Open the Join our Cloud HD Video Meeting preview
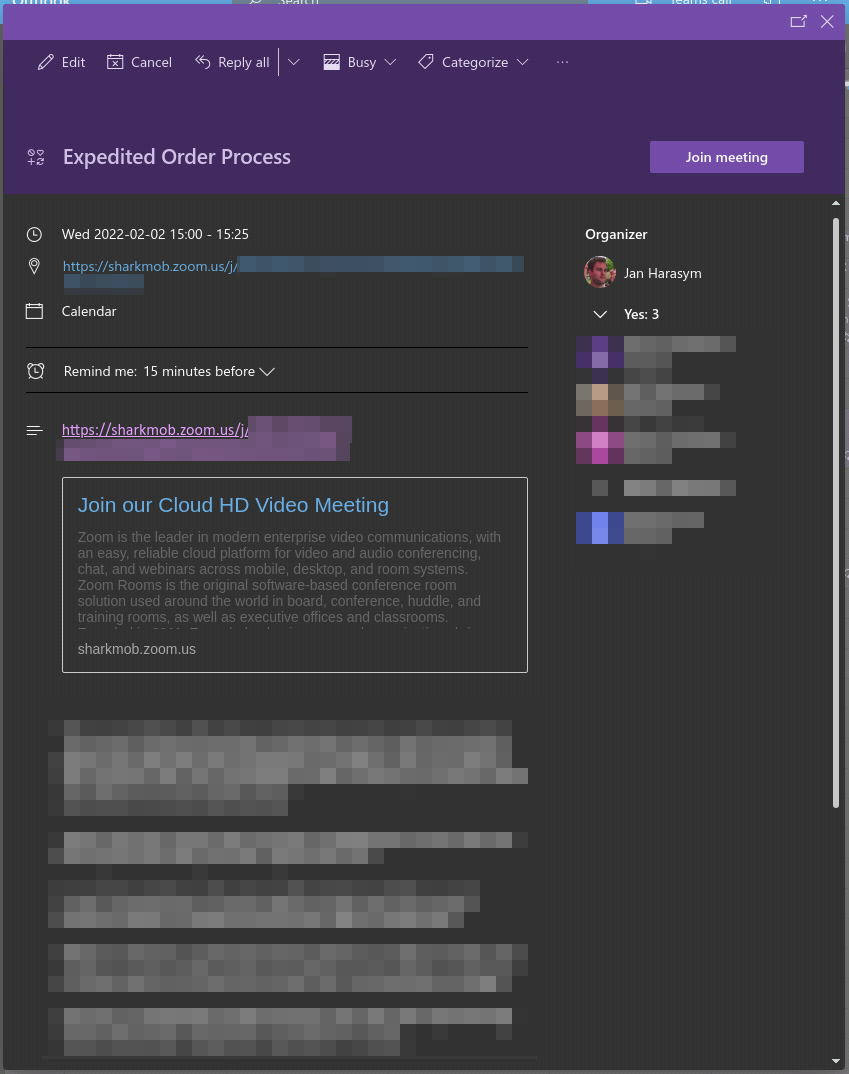Image resolution: width=849 pixels, height=1074 pixels. tap(233, 505)
